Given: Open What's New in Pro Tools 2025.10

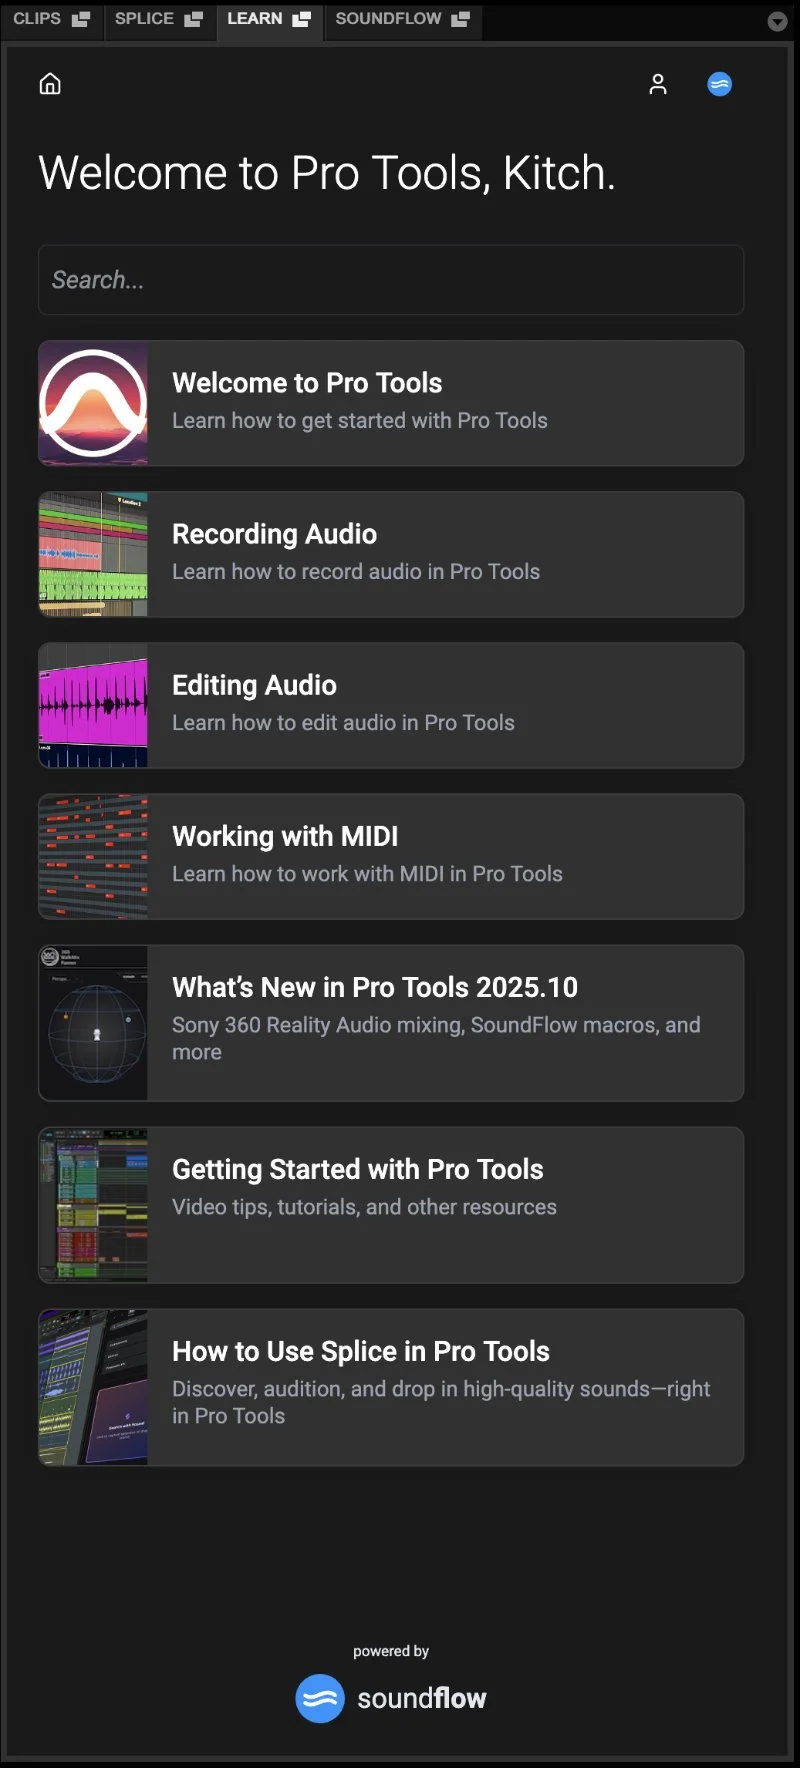Looking at the screenshot, I should (x=391, y=1023).
